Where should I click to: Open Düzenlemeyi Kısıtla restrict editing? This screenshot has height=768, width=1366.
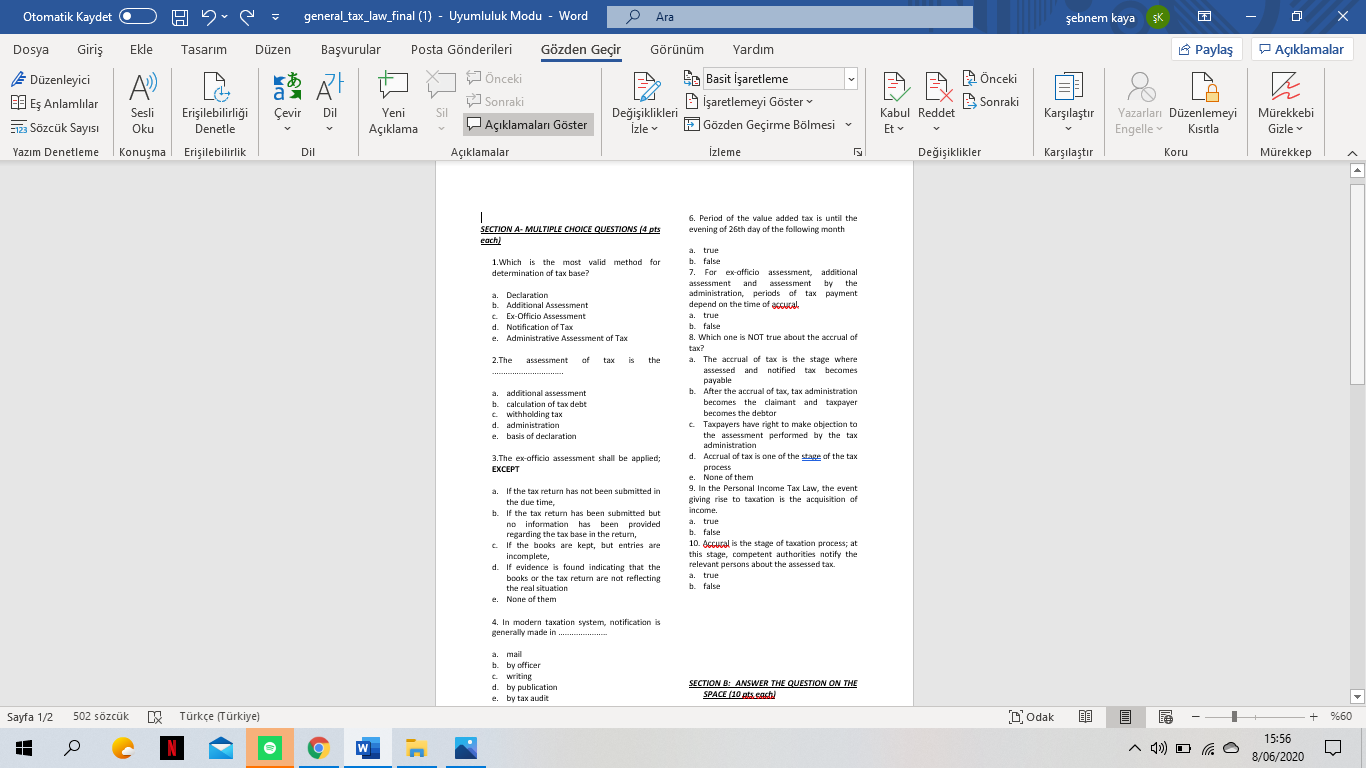[1203, 104]
